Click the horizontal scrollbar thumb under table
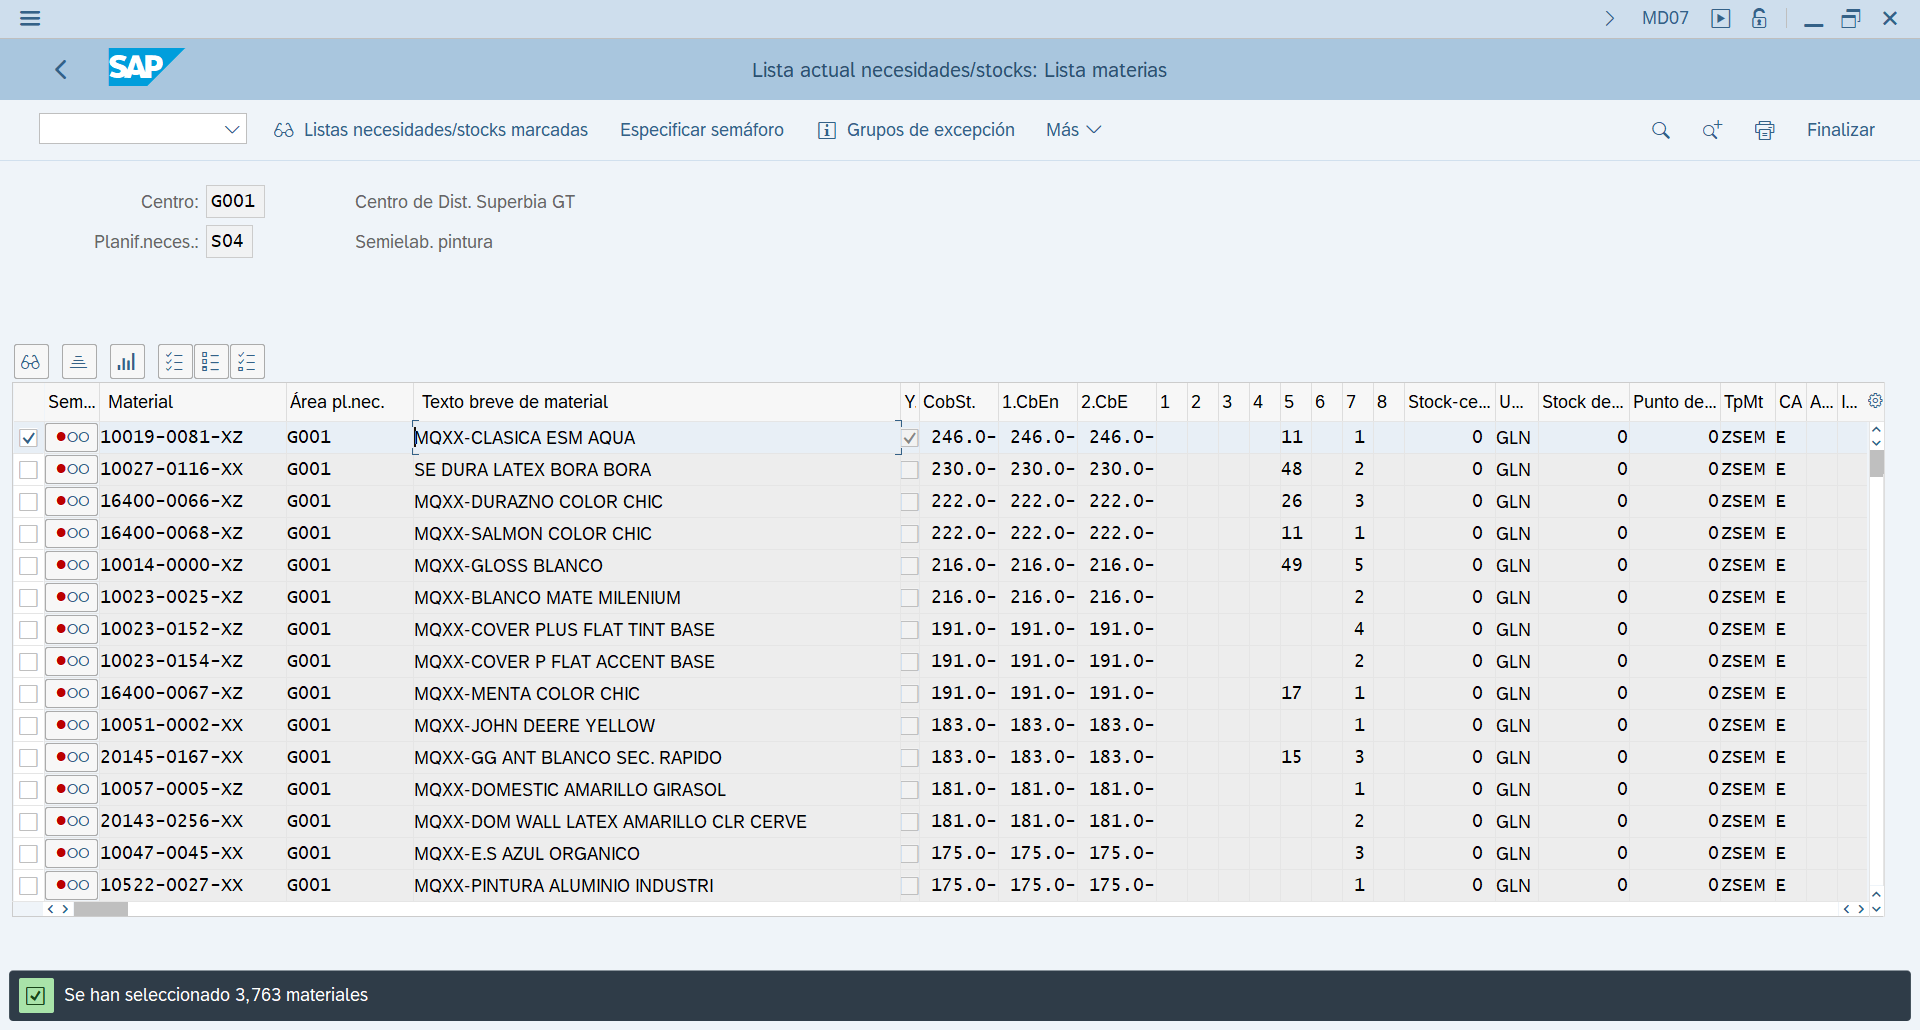This screenshot has height=1030, width=1920. click(x=101, y=909)
